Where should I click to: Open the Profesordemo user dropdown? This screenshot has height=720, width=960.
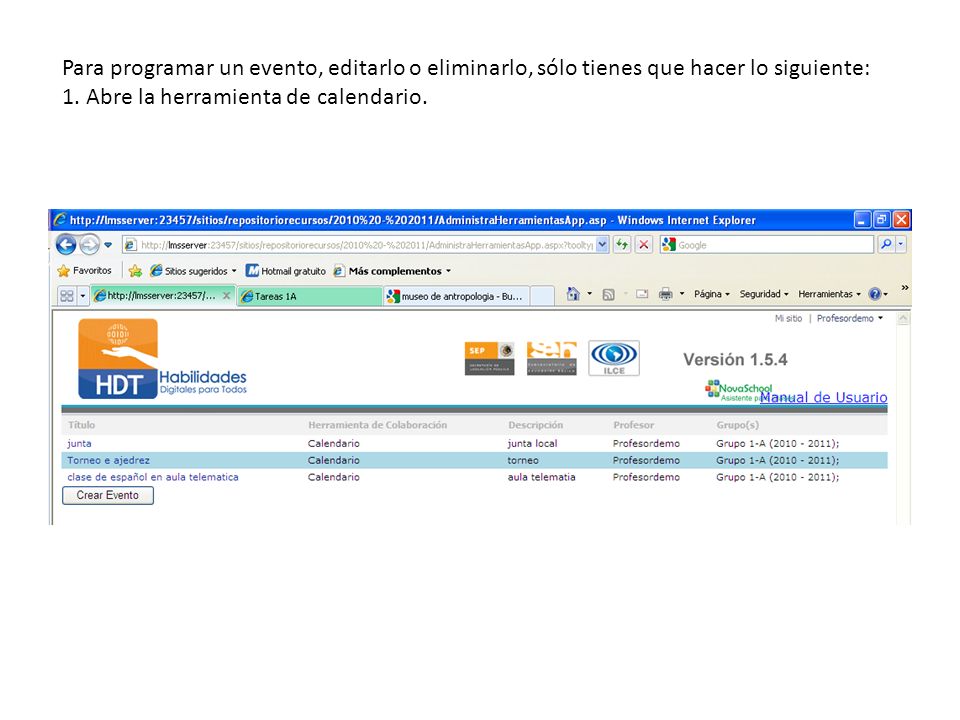pyautogui.click(x=850, y=318)
